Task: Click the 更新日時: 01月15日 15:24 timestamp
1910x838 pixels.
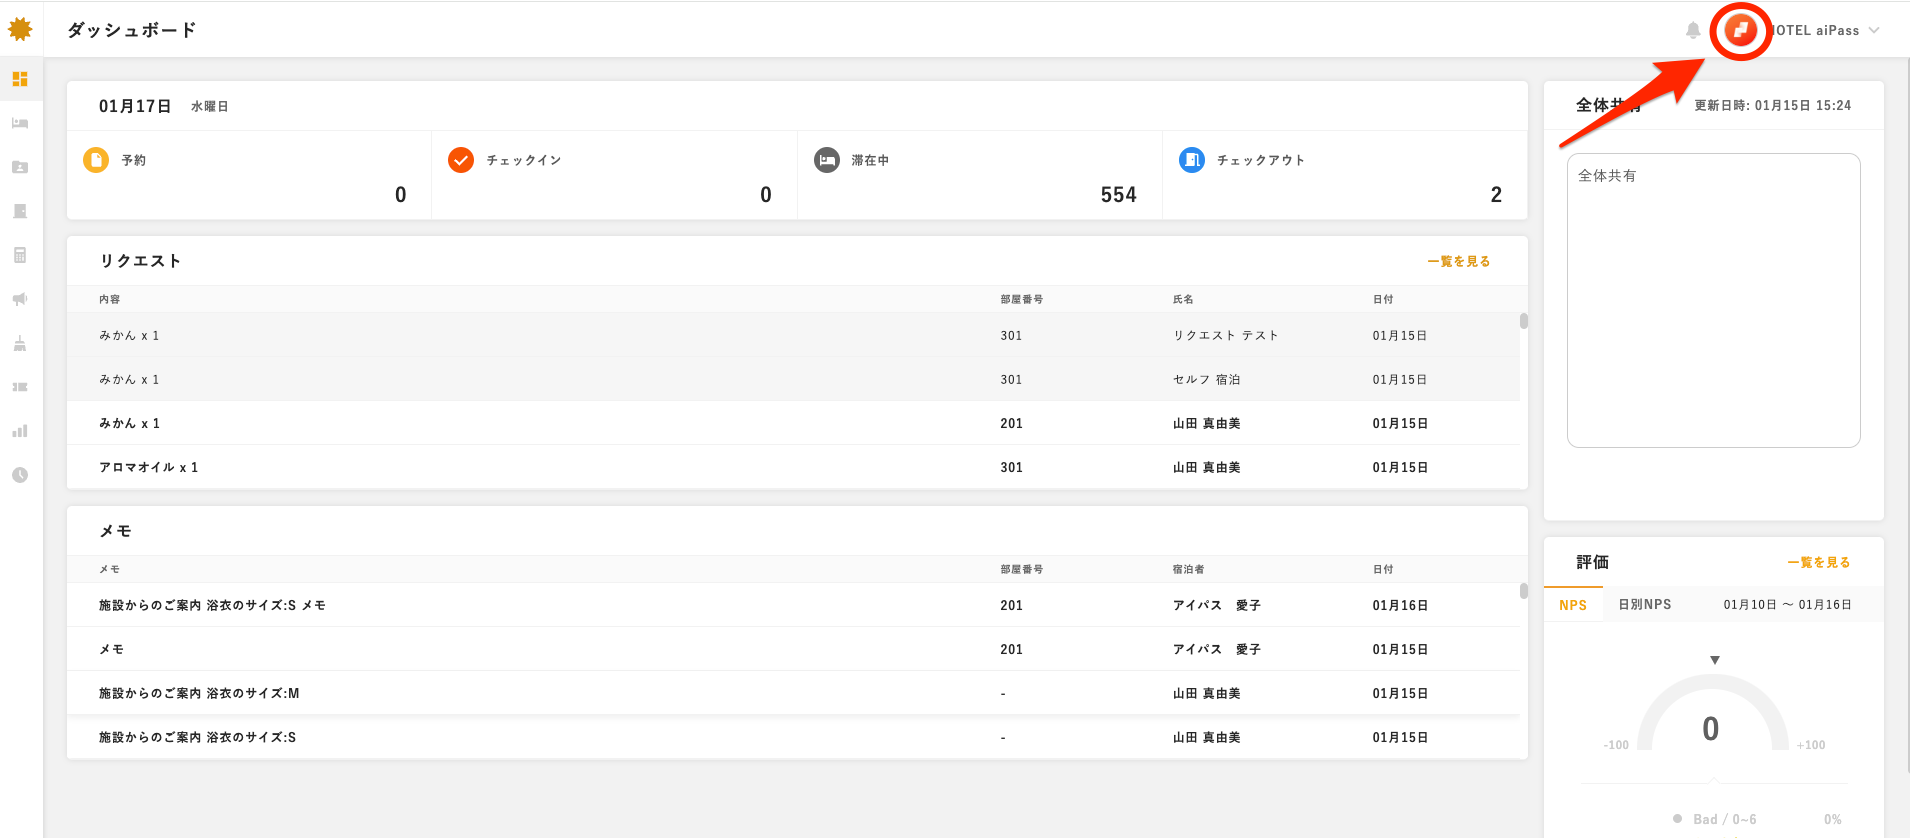Action: tap(1773, 105)
